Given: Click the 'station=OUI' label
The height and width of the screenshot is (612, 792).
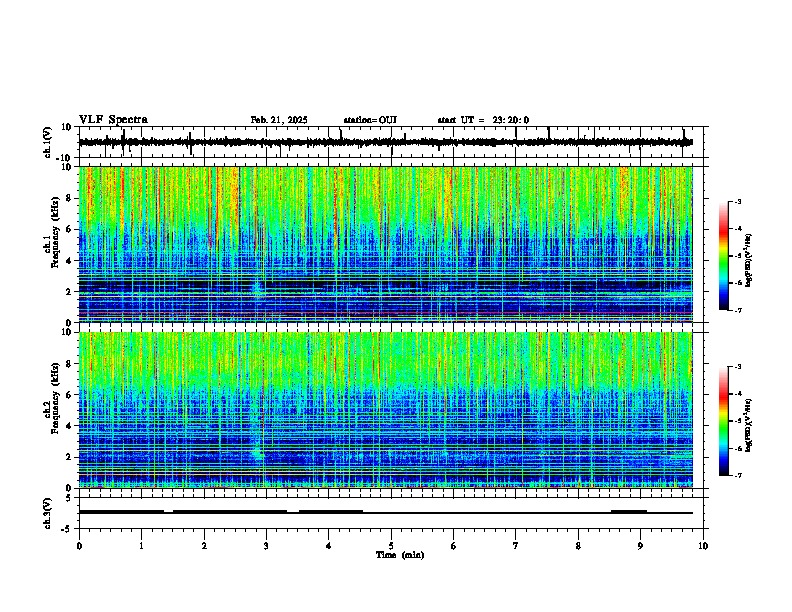Looking at the screenshot, I should click(x=370, y=120).
